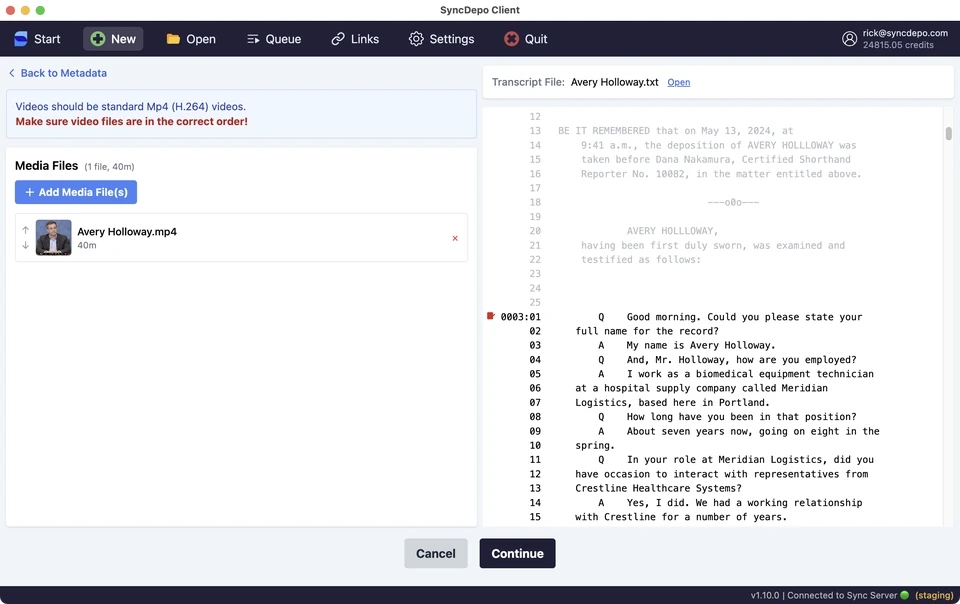
Task: Click line 'testified as follows:'
Action: pos(640,259)
